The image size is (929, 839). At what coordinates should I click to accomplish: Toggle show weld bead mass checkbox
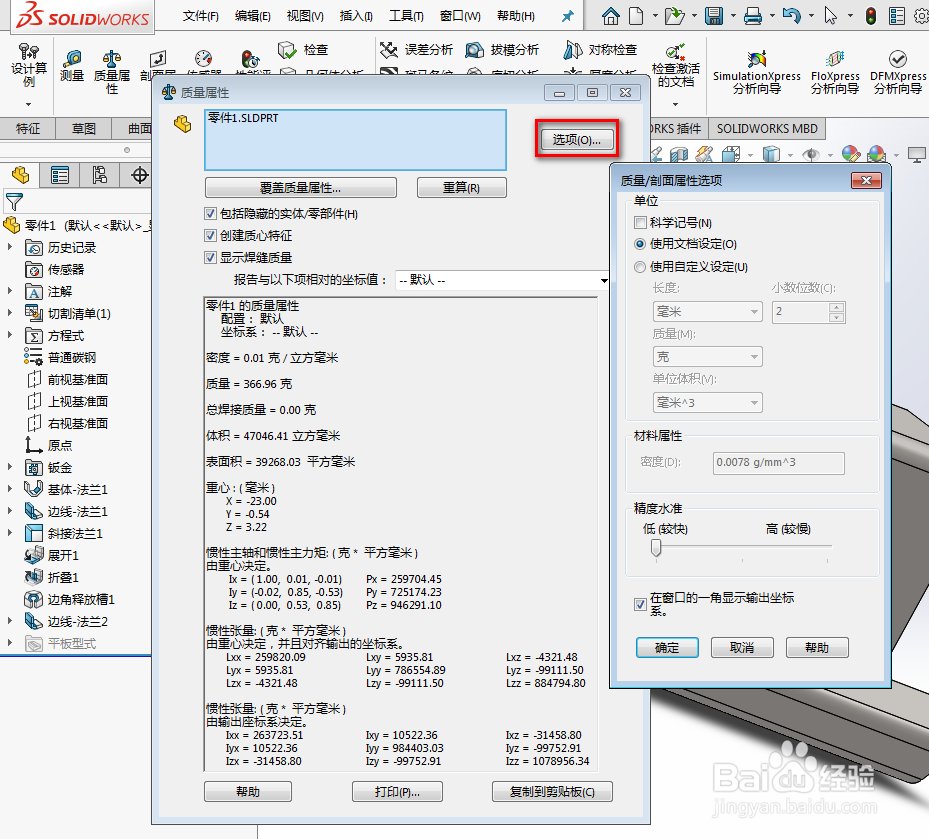(x=210, y=258)
